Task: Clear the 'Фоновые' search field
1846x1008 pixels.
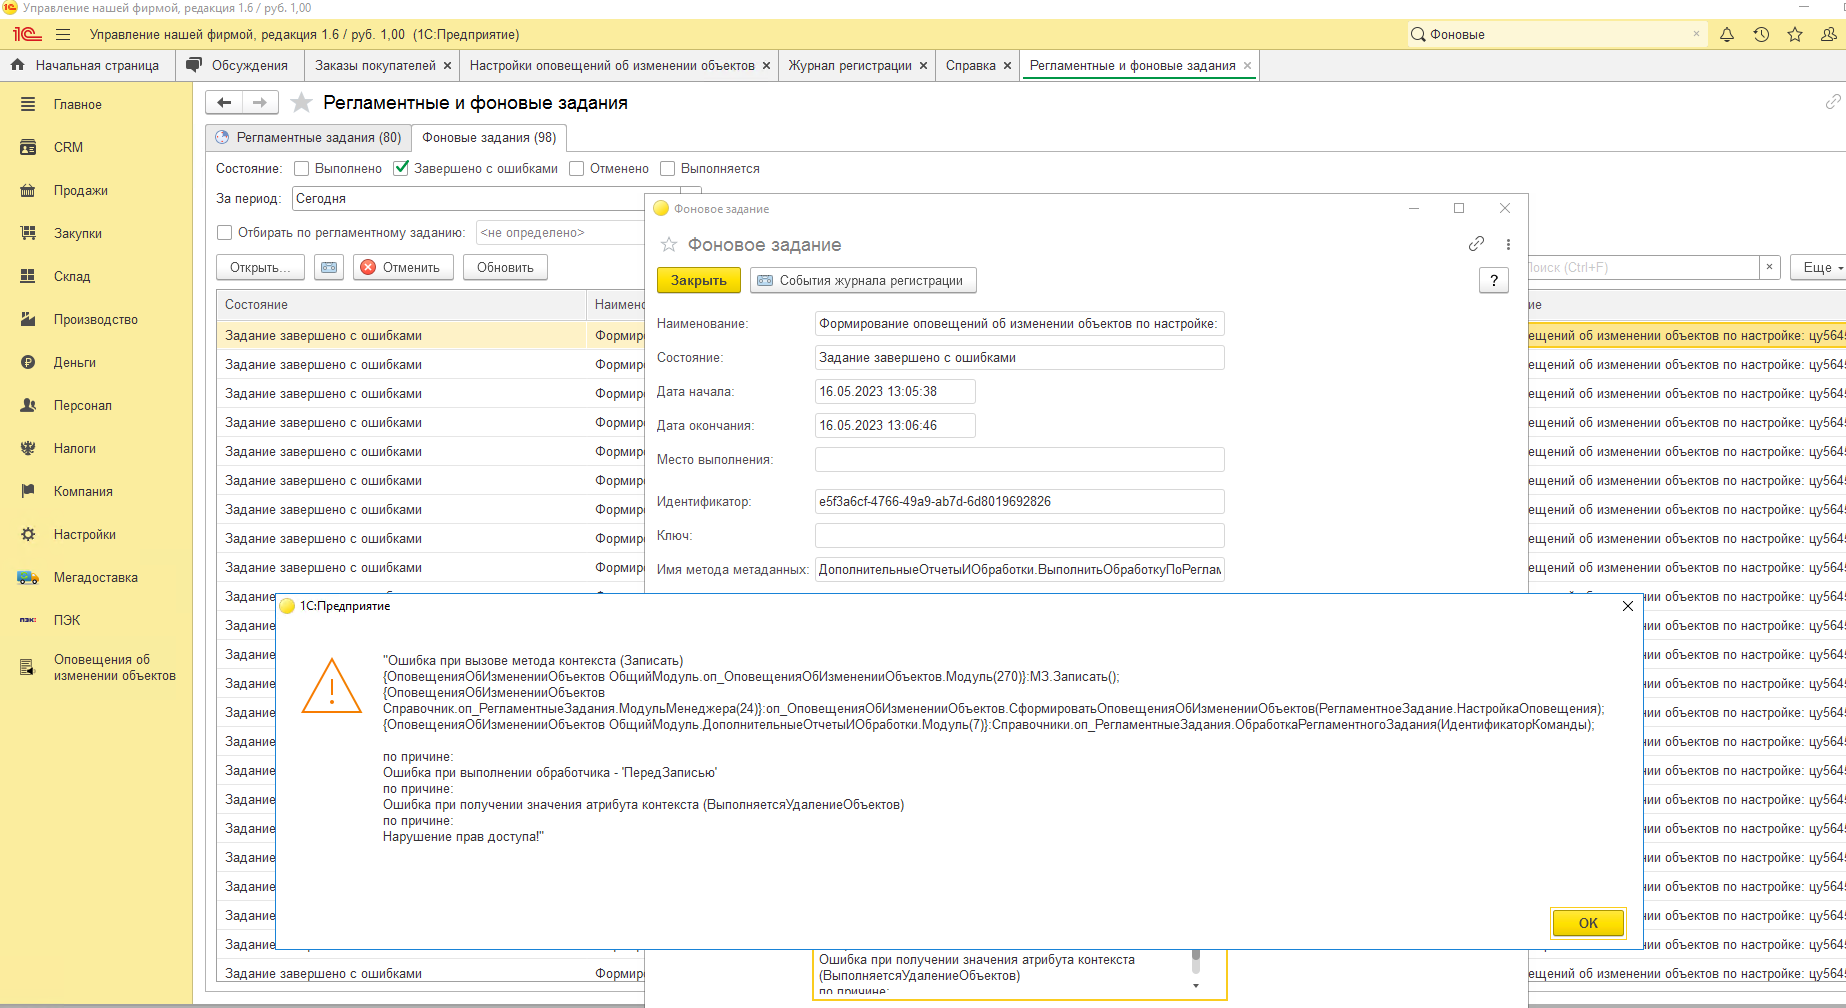Action: pyautogui.click(x=1696, y=34)
